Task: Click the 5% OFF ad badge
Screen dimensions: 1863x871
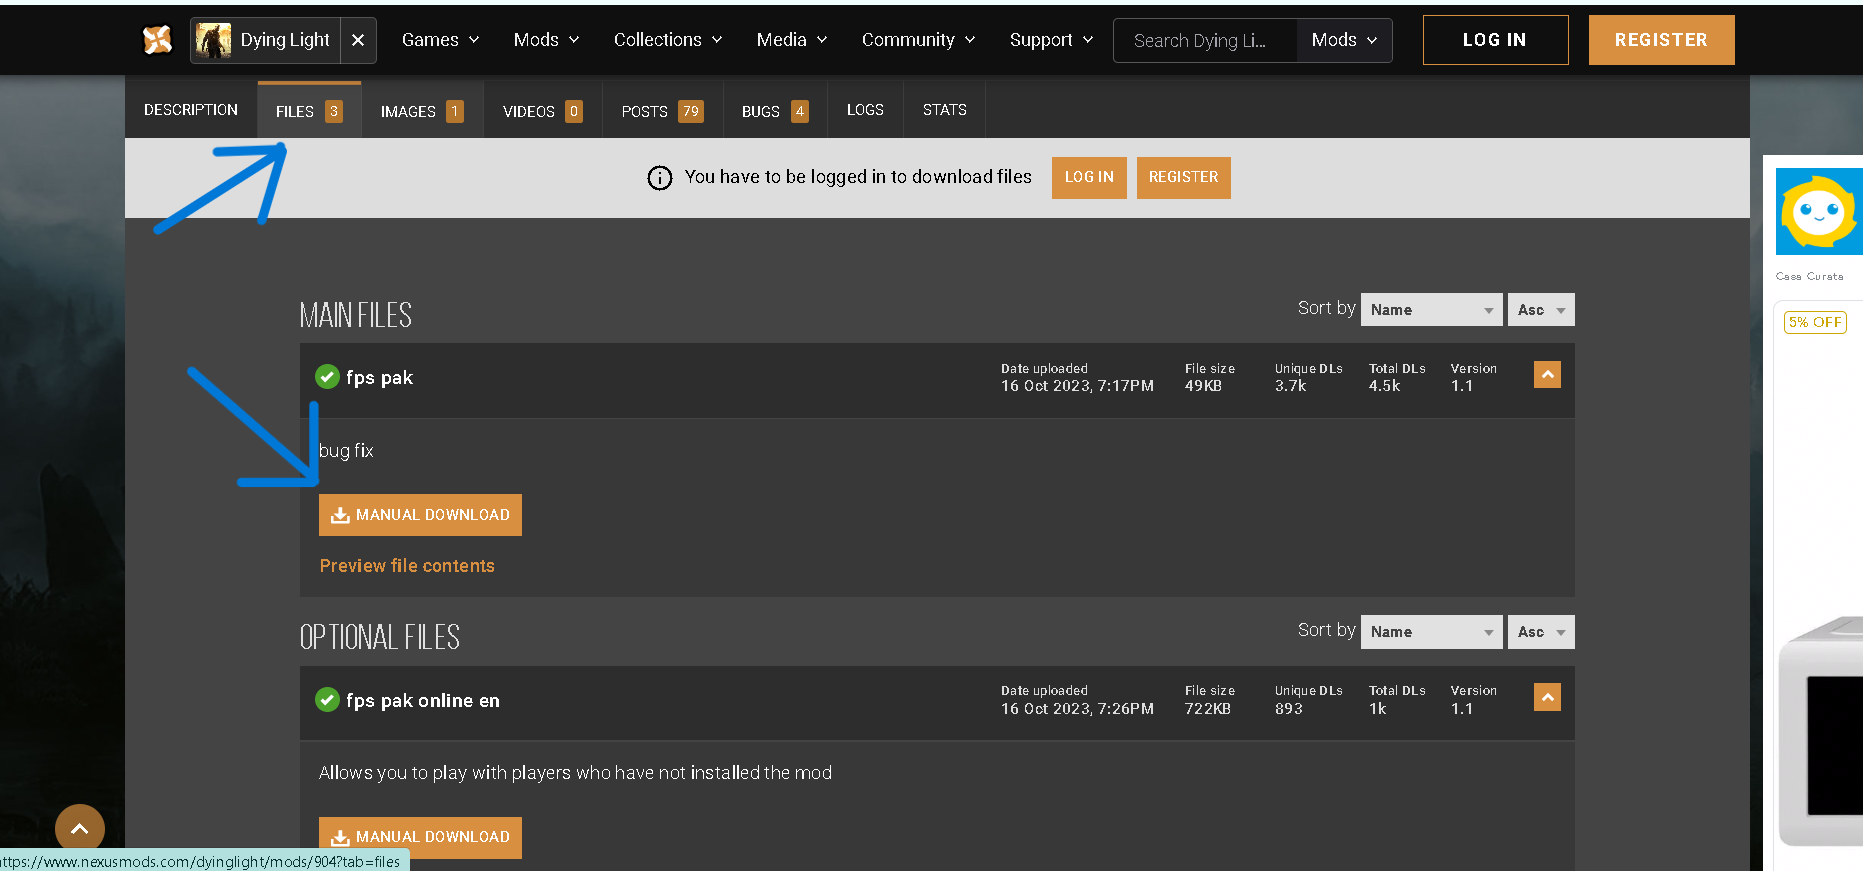Action: point(1815,322)
